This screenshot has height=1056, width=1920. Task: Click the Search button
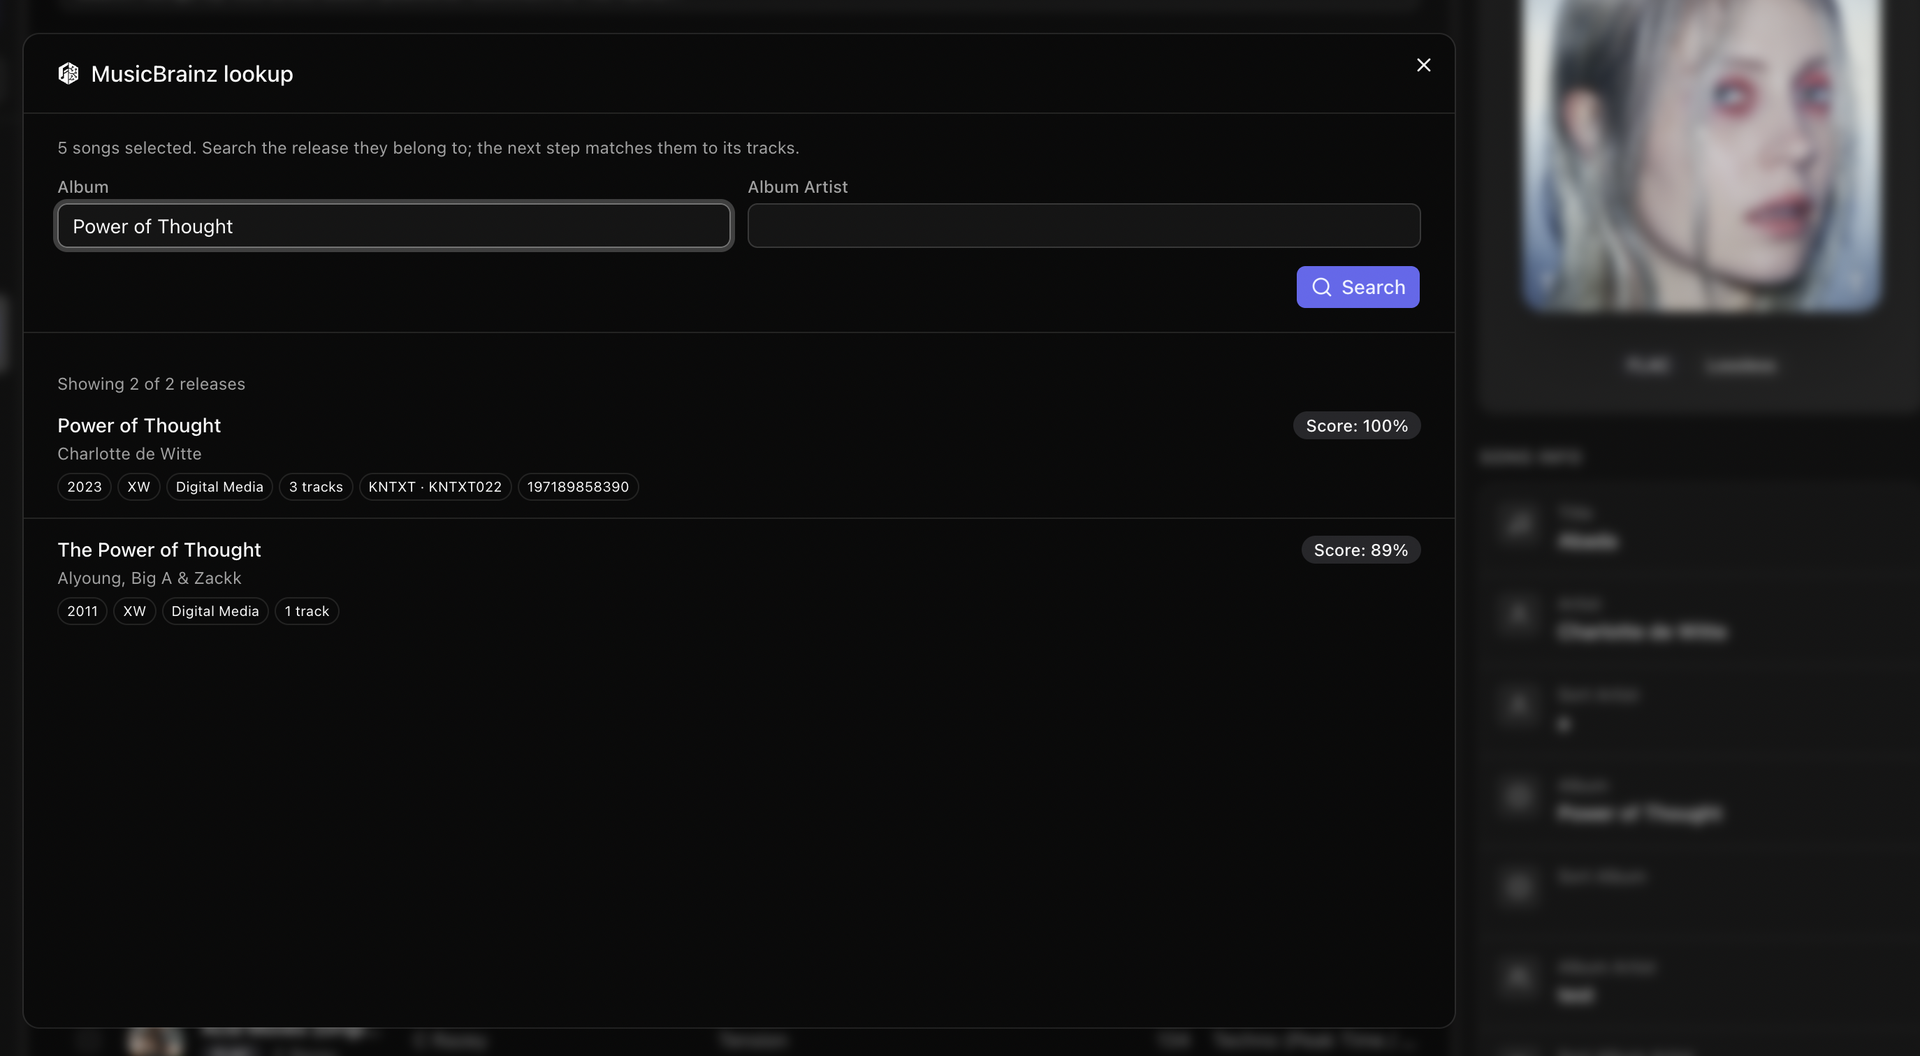tap(1358, 287)
